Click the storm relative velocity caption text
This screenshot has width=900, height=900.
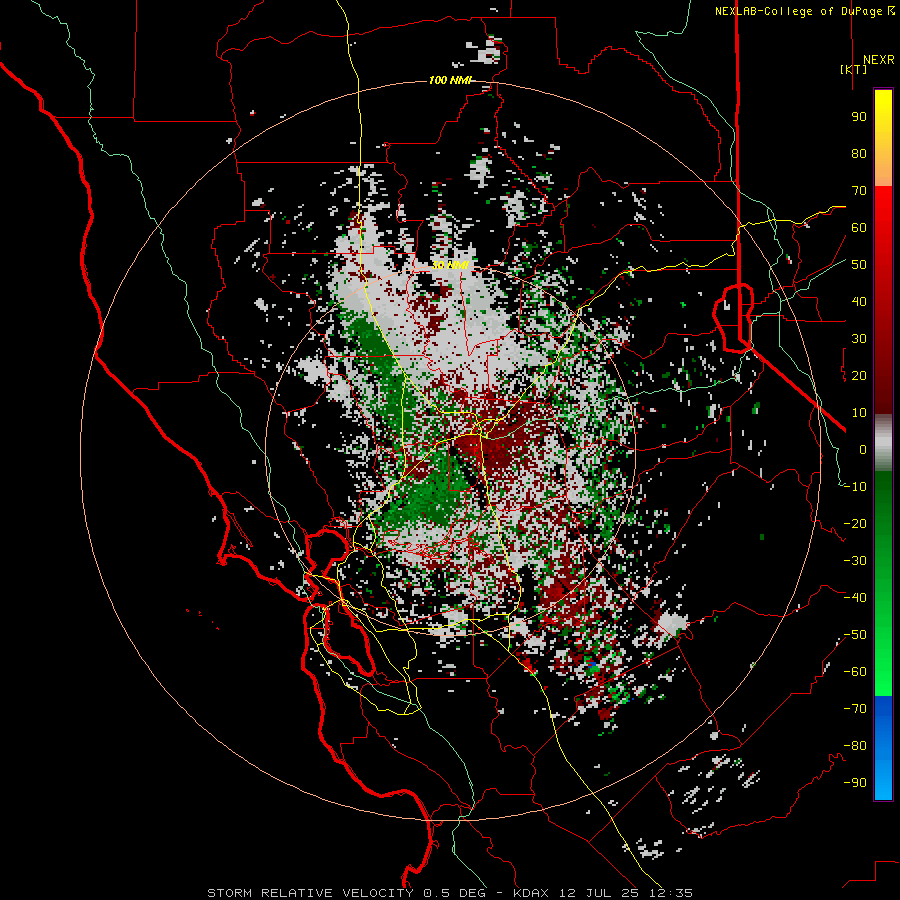[449, 893]
